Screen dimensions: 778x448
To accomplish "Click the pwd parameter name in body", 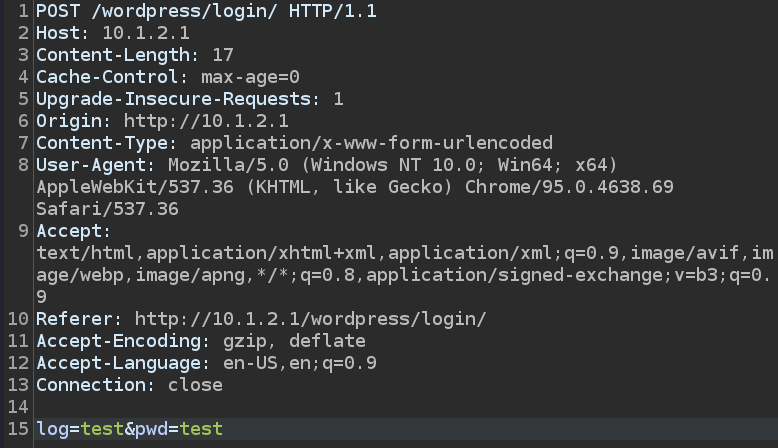I will tap(151, 429).
